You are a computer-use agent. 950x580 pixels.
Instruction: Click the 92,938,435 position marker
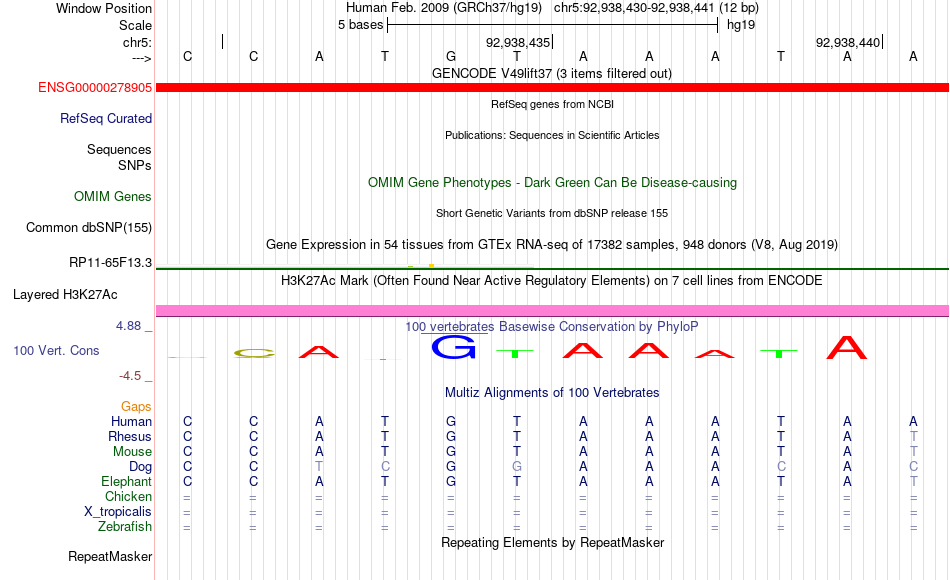tap(518, 42)
